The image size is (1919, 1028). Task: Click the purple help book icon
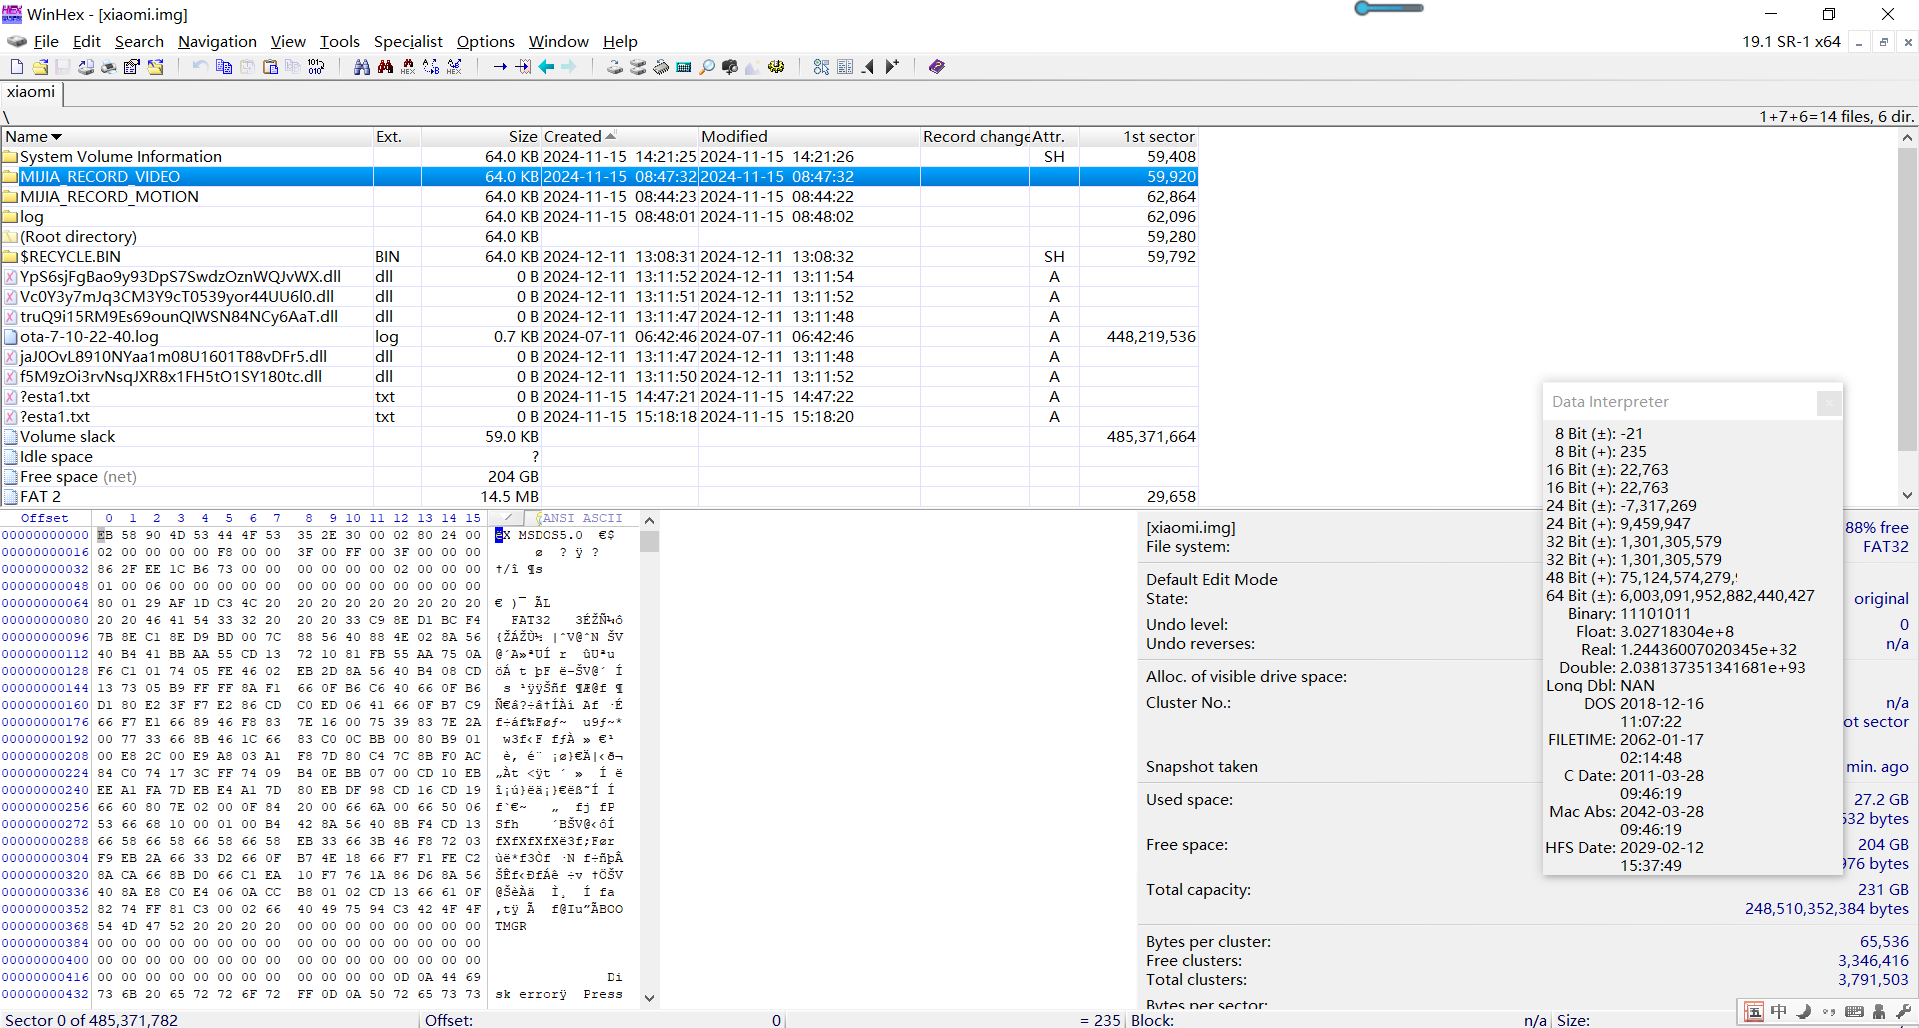coord(936,67)
